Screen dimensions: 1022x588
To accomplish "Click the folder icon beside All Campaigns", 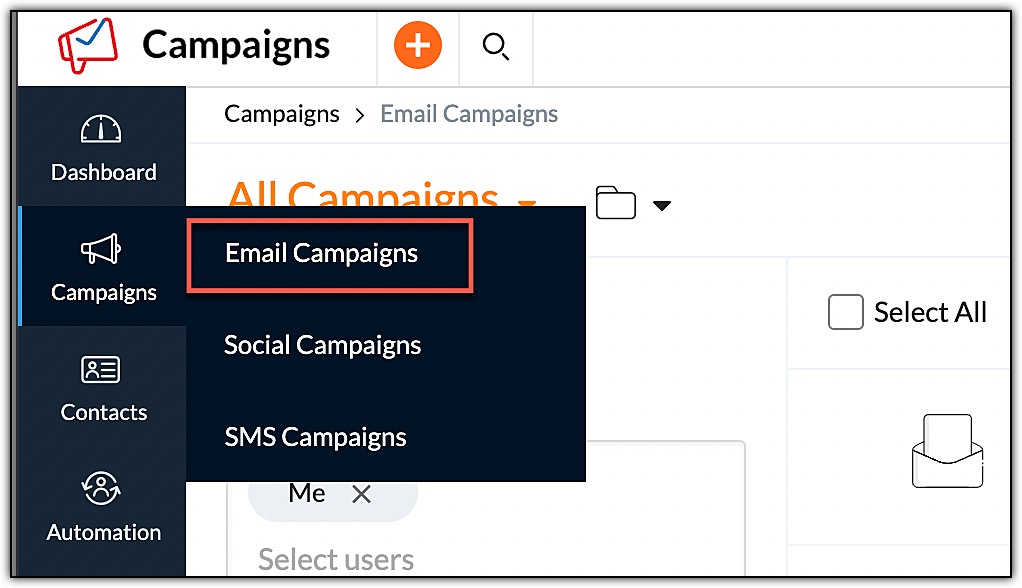I will (615, 203).
